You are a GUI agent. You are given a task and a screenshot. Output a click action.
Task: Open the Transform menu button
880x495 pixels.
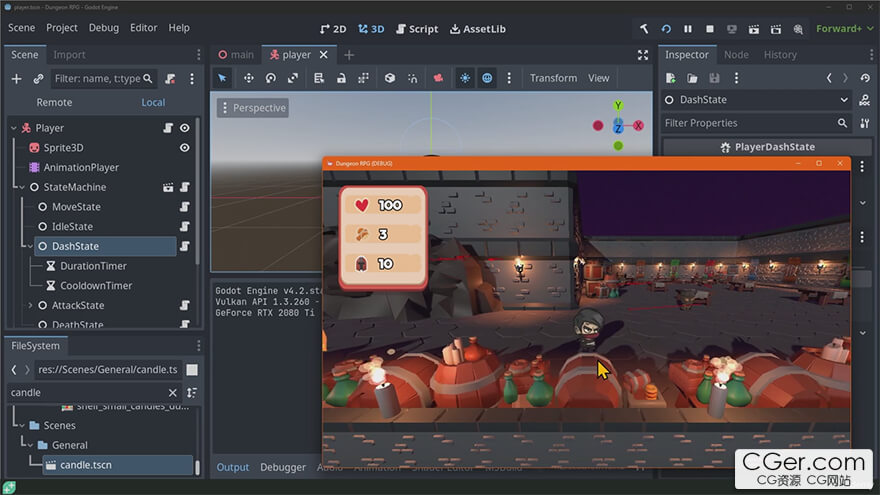point(553,78)
